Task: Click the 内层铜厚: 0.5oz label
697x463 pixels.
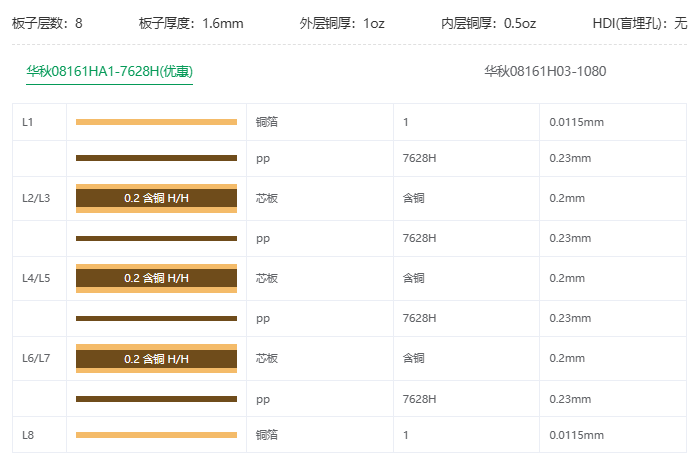Action: click(489, 23)
